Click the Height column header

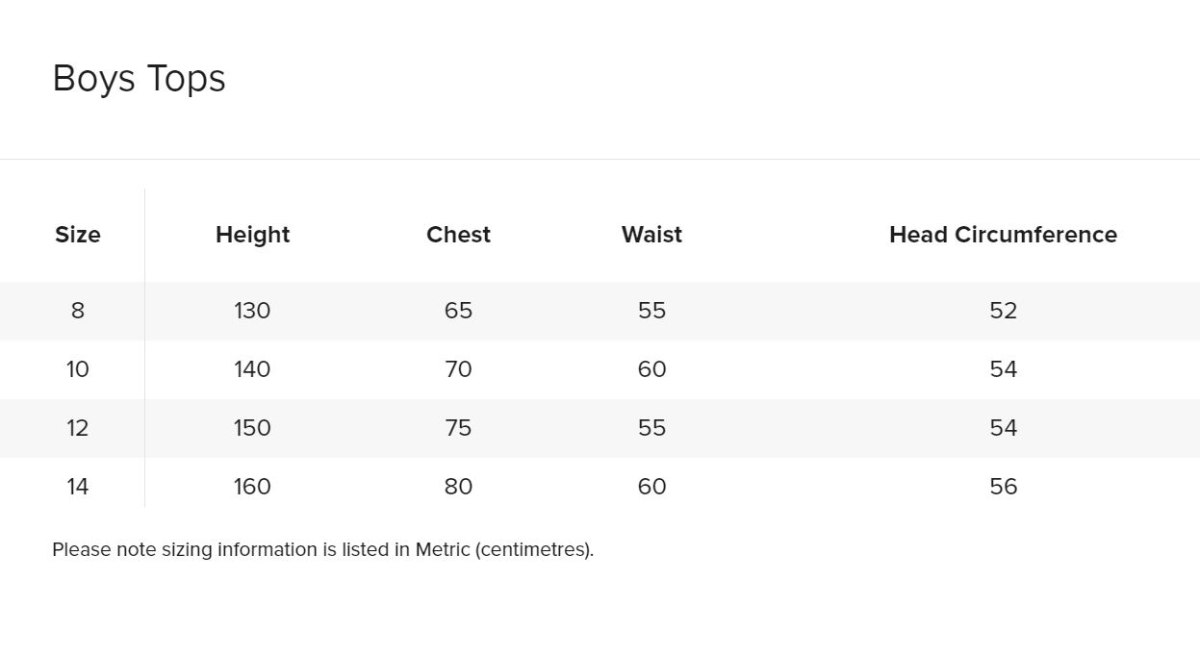click(252, 235)
